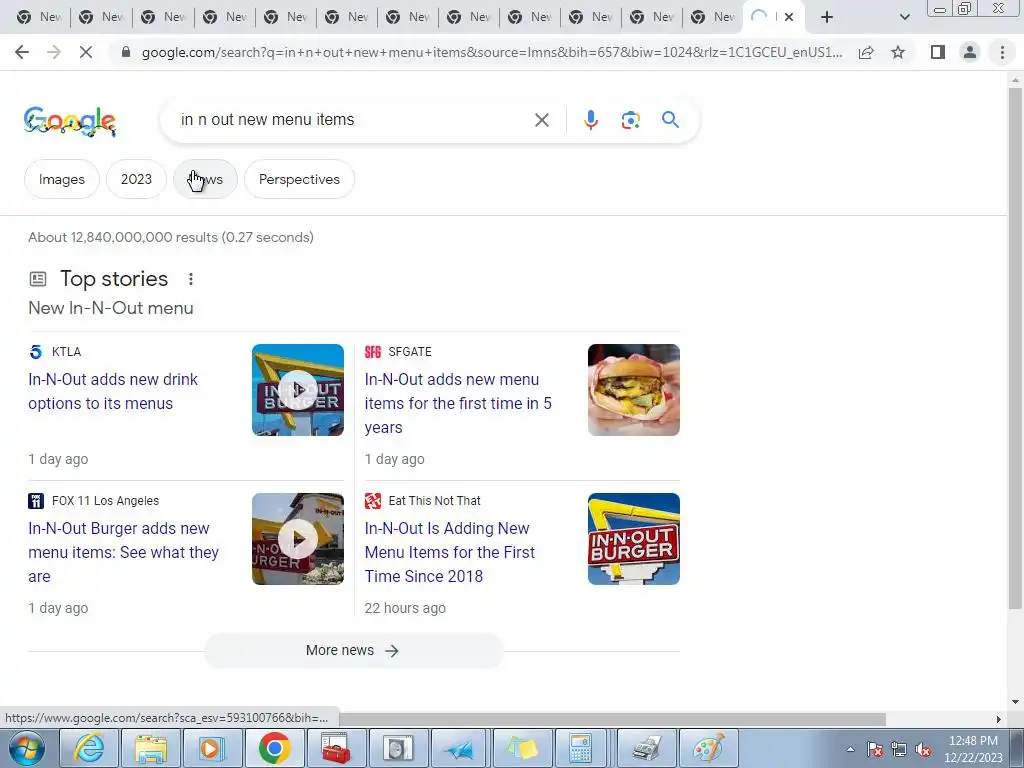
Task: Clear the search box with X
Action: coord(541,120)
